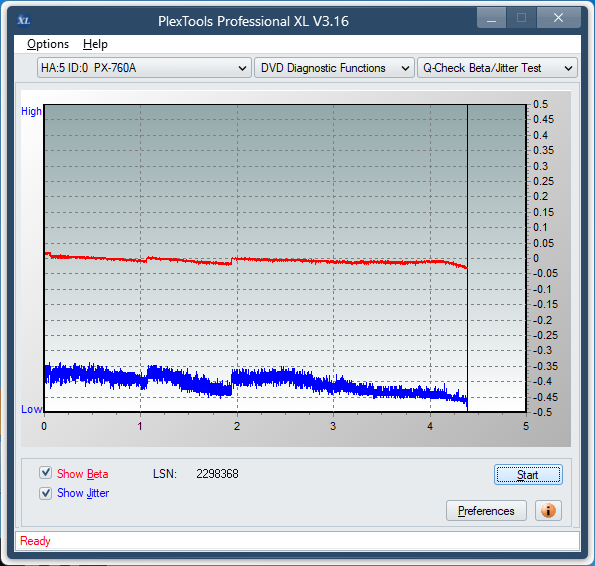Click the Low jitter axis label

tap(31, 409)
